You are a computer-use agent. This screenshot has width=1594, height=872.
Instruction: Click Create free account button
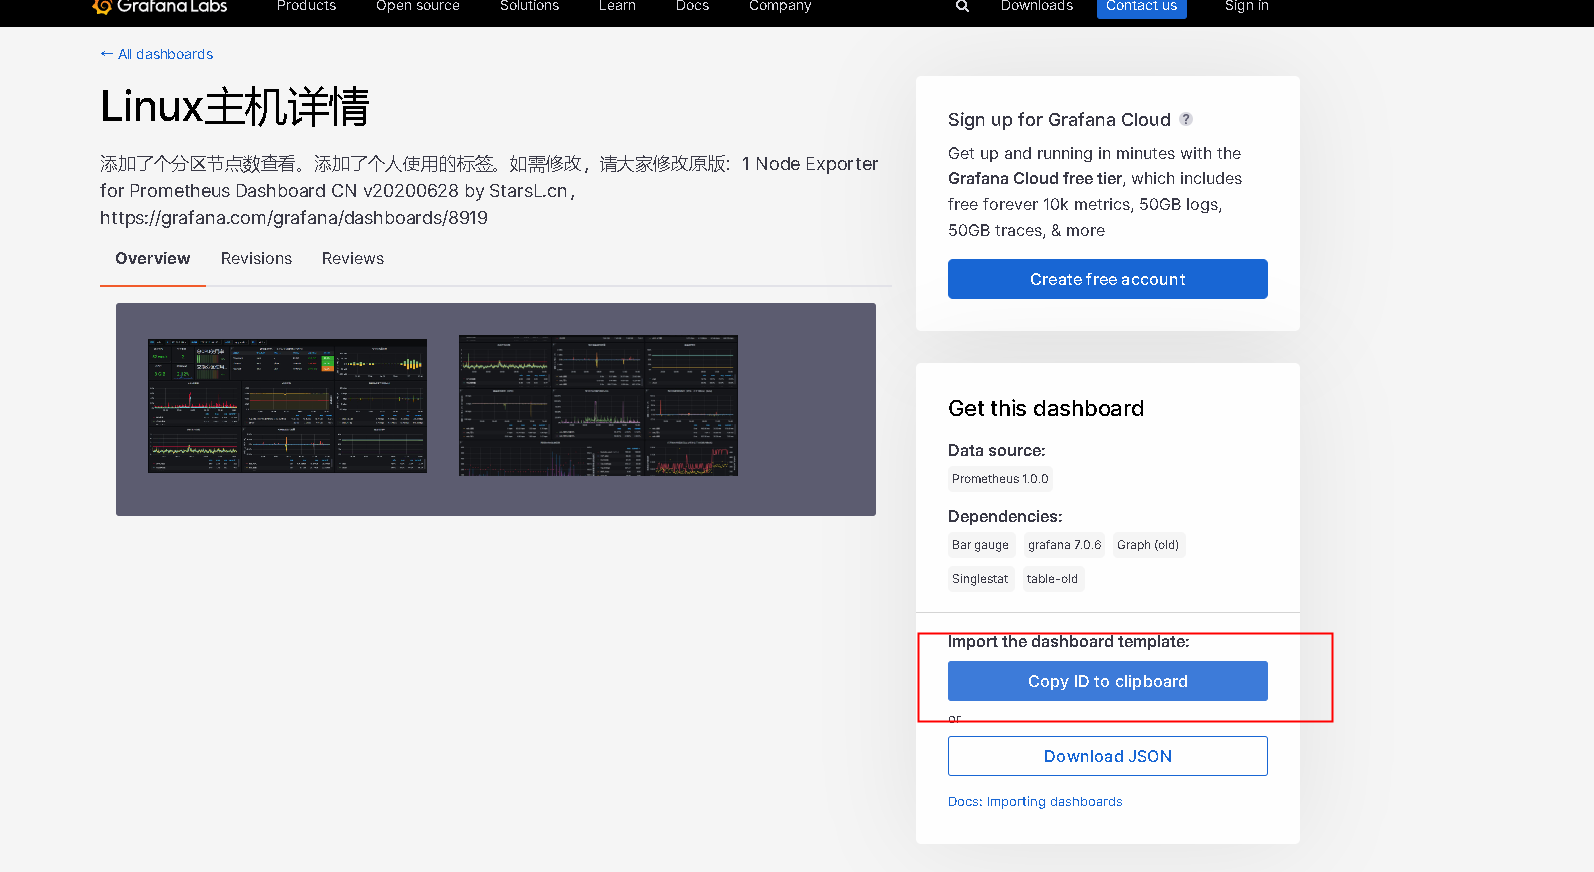pyautogui.click(x=1108, y=279)
